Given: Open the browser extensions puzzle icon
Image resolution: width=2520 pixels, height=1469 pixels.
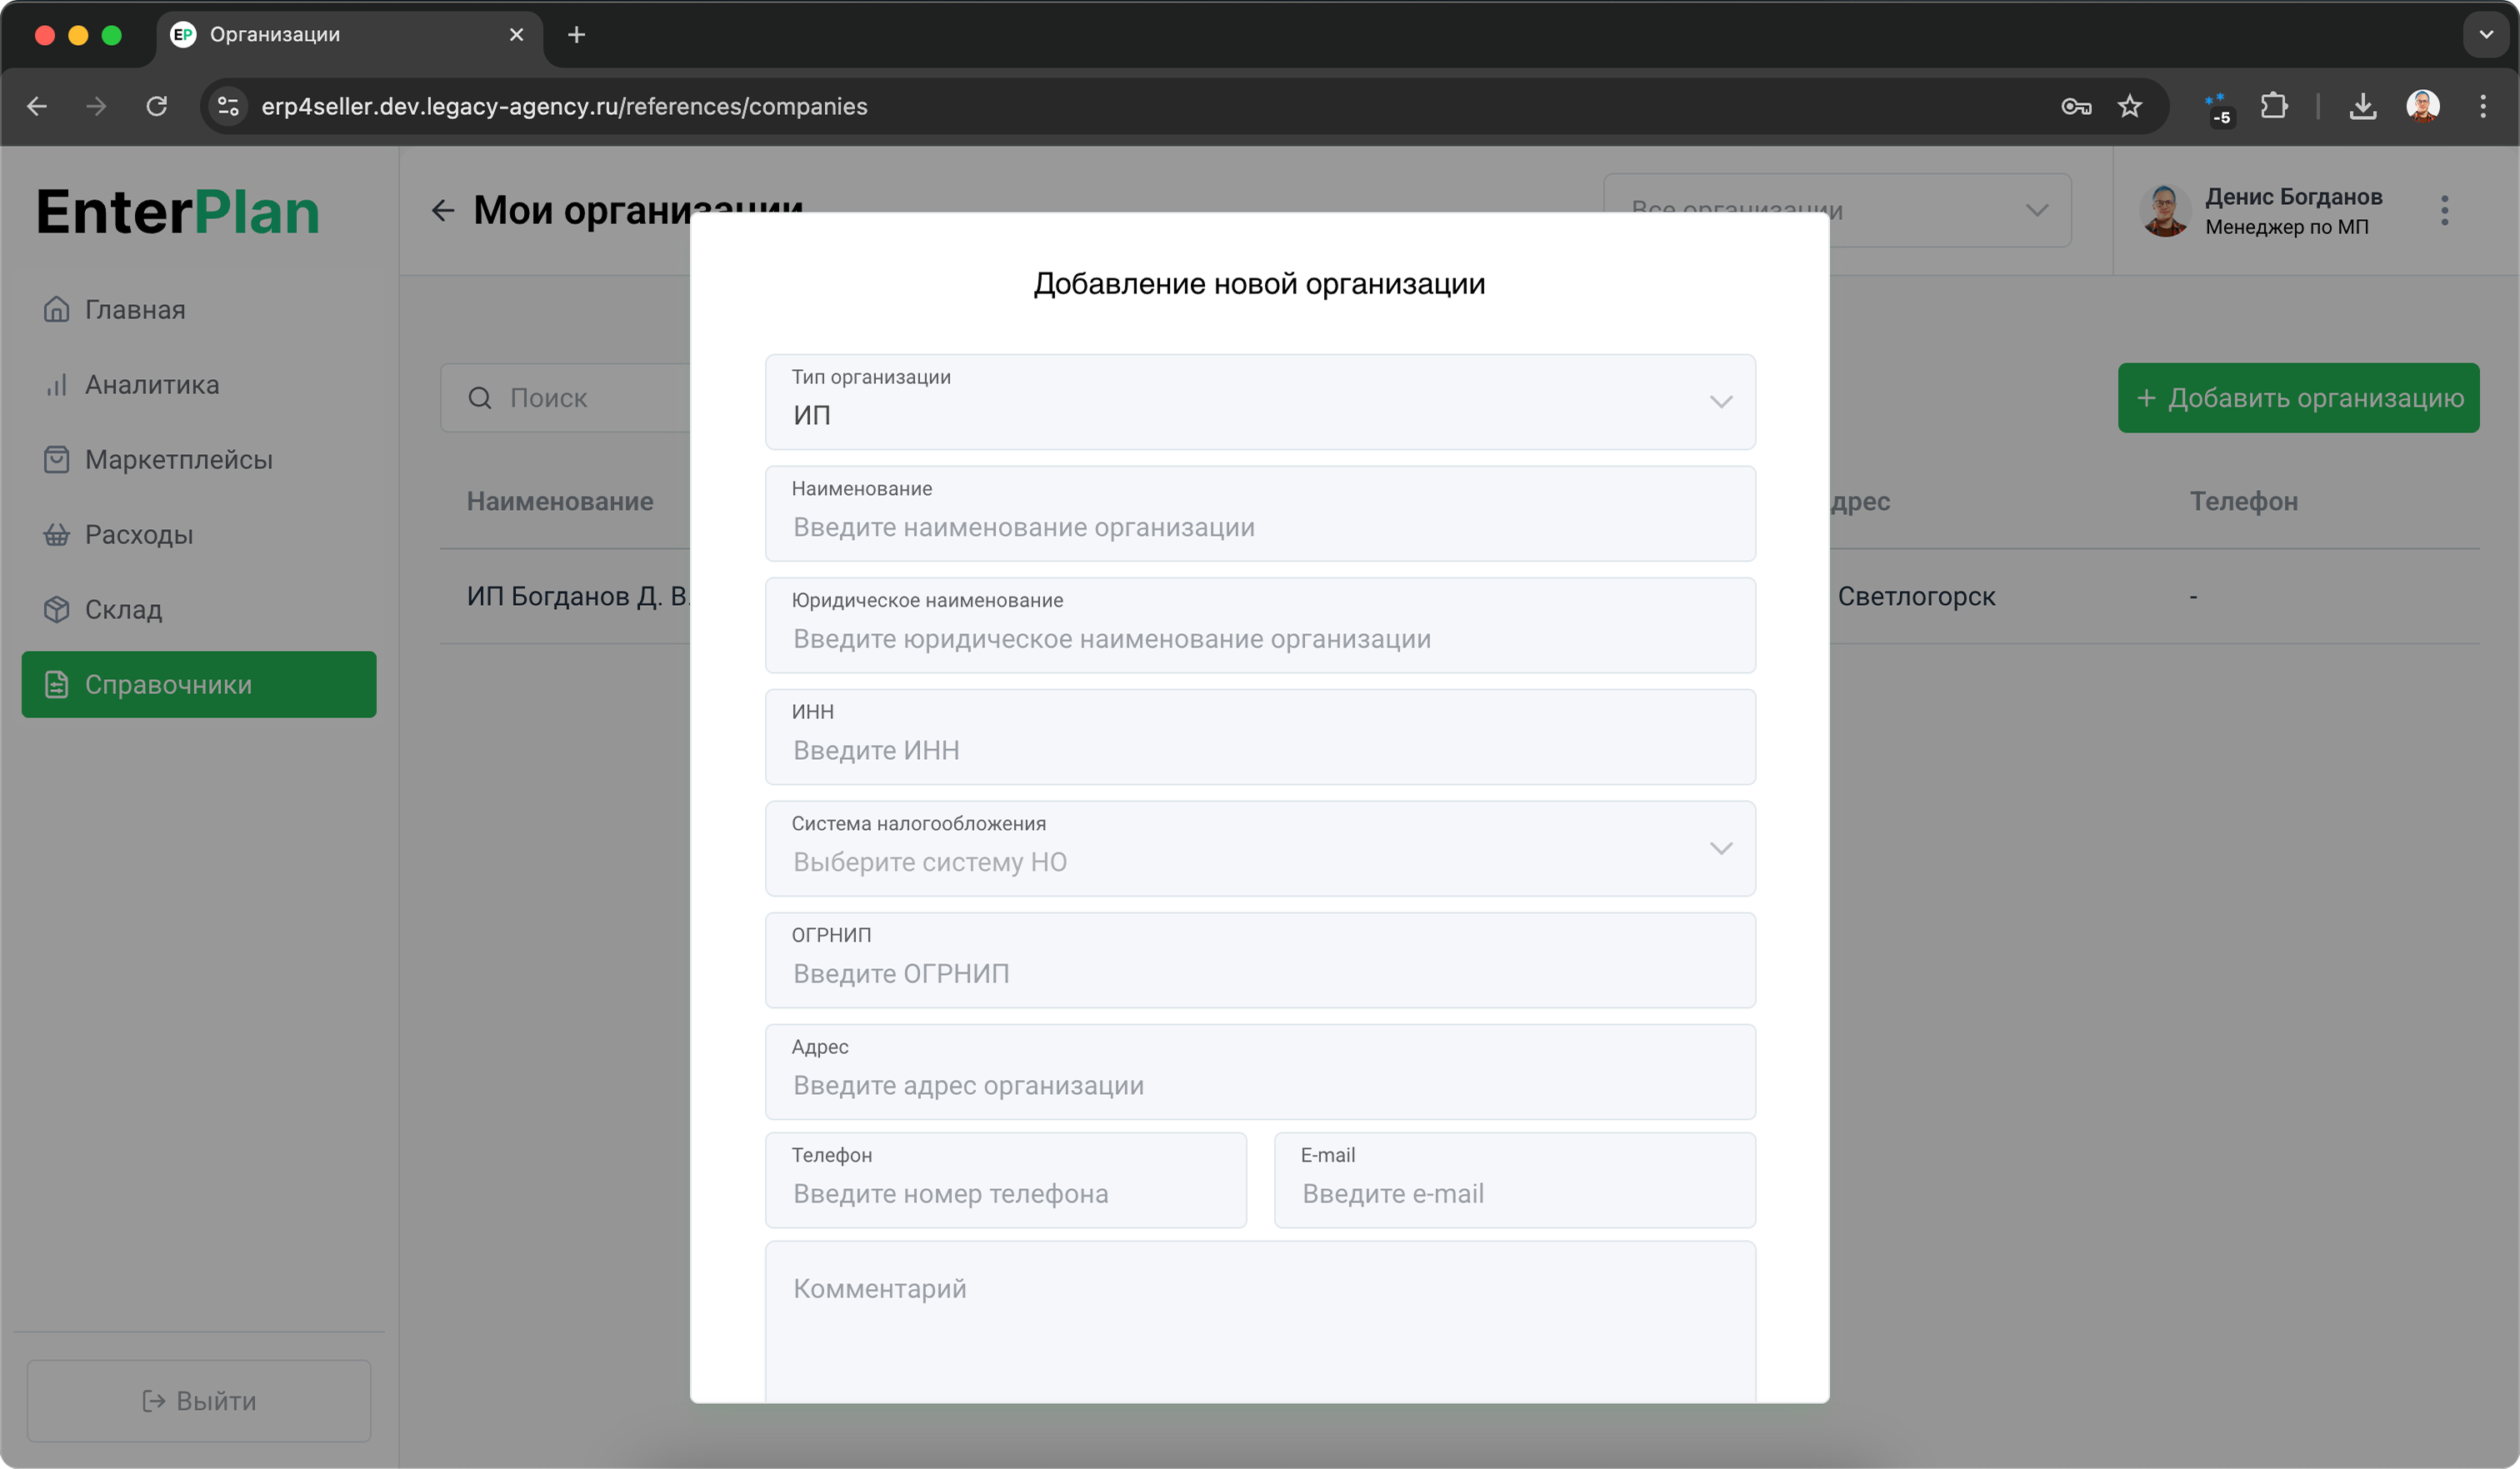Looking at the screenshot, I should (x=2274, y=106).
